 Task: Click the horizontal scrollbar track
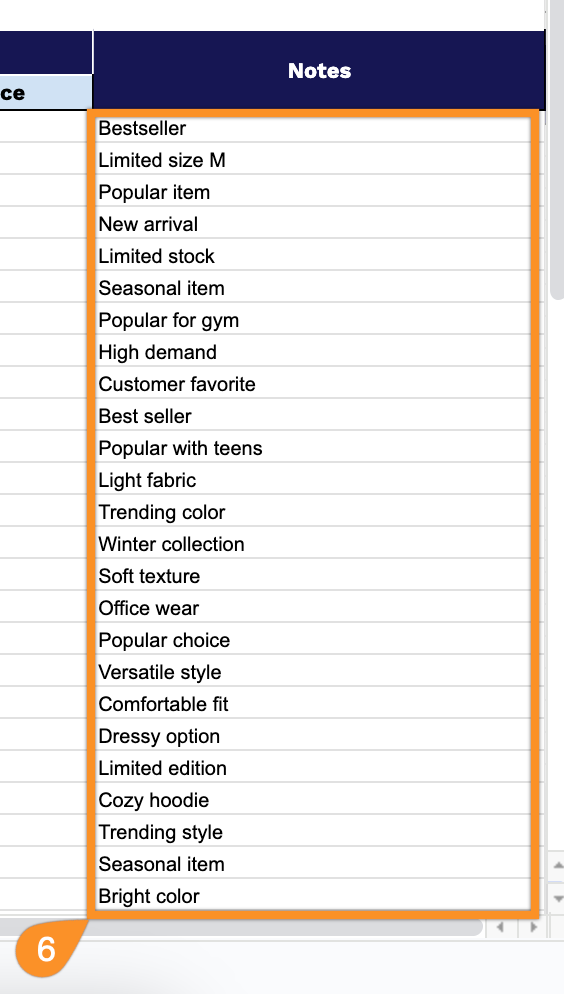(241, 927)
